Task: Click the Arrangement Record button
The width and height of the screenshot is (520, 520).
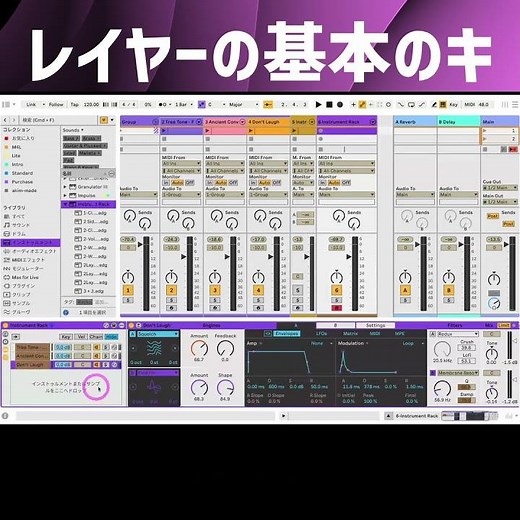Action: pos(340,105)
